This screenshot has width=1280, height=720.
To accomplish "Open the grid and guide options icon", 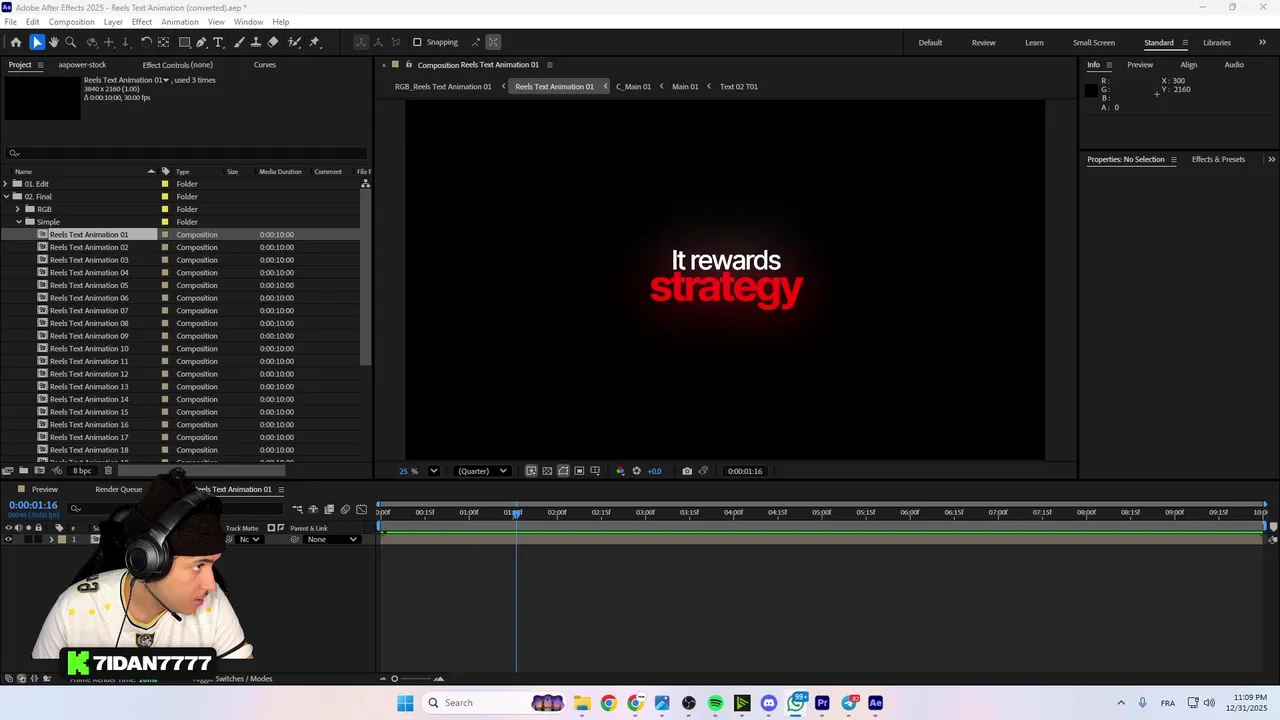I will [595, 471].
